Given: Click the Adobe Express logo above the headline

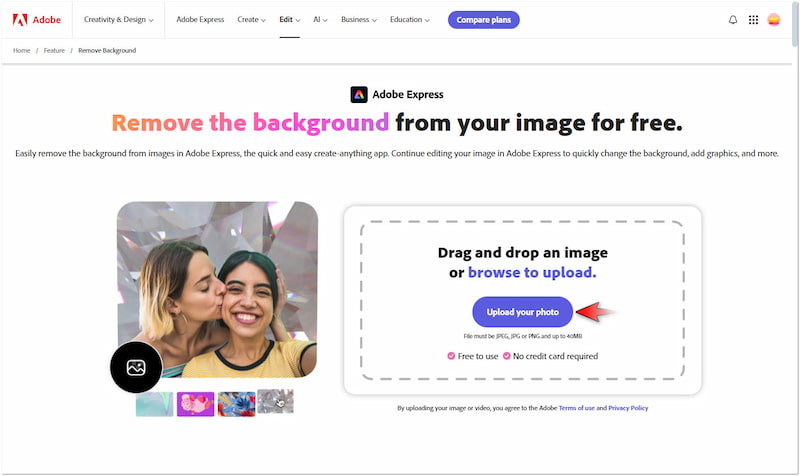Looking at the screenshot, I should tap(359, 95).
